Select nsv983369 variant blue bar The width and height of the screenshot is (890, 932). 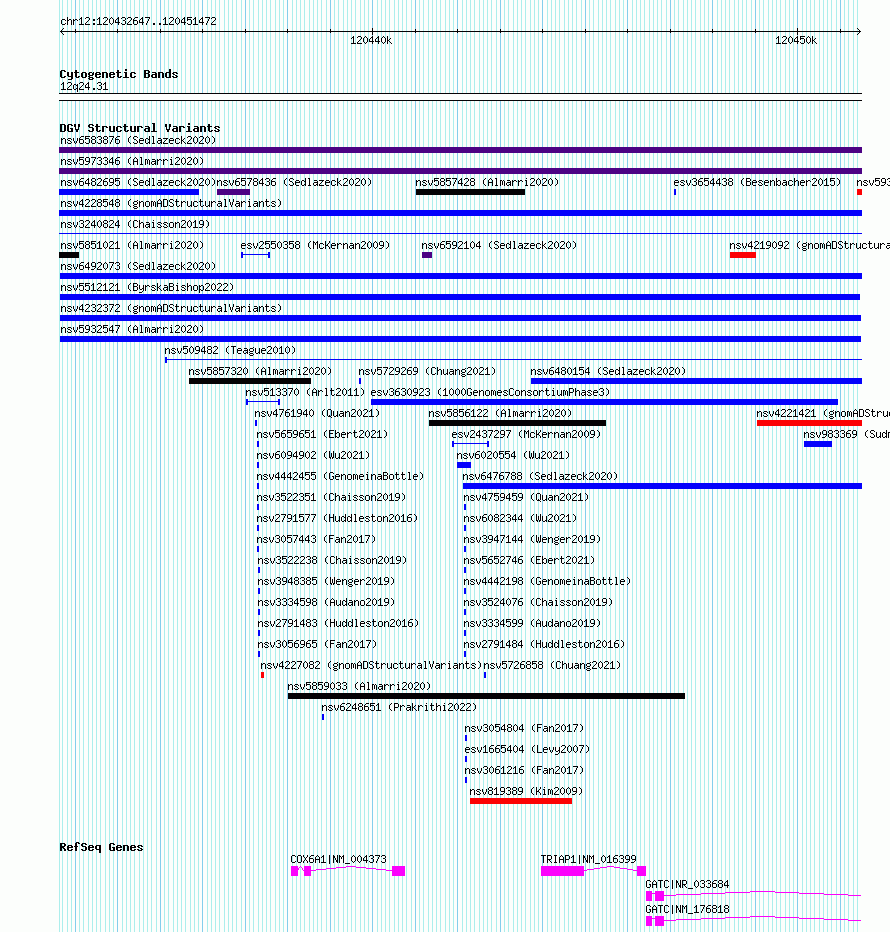pos(817,444)
